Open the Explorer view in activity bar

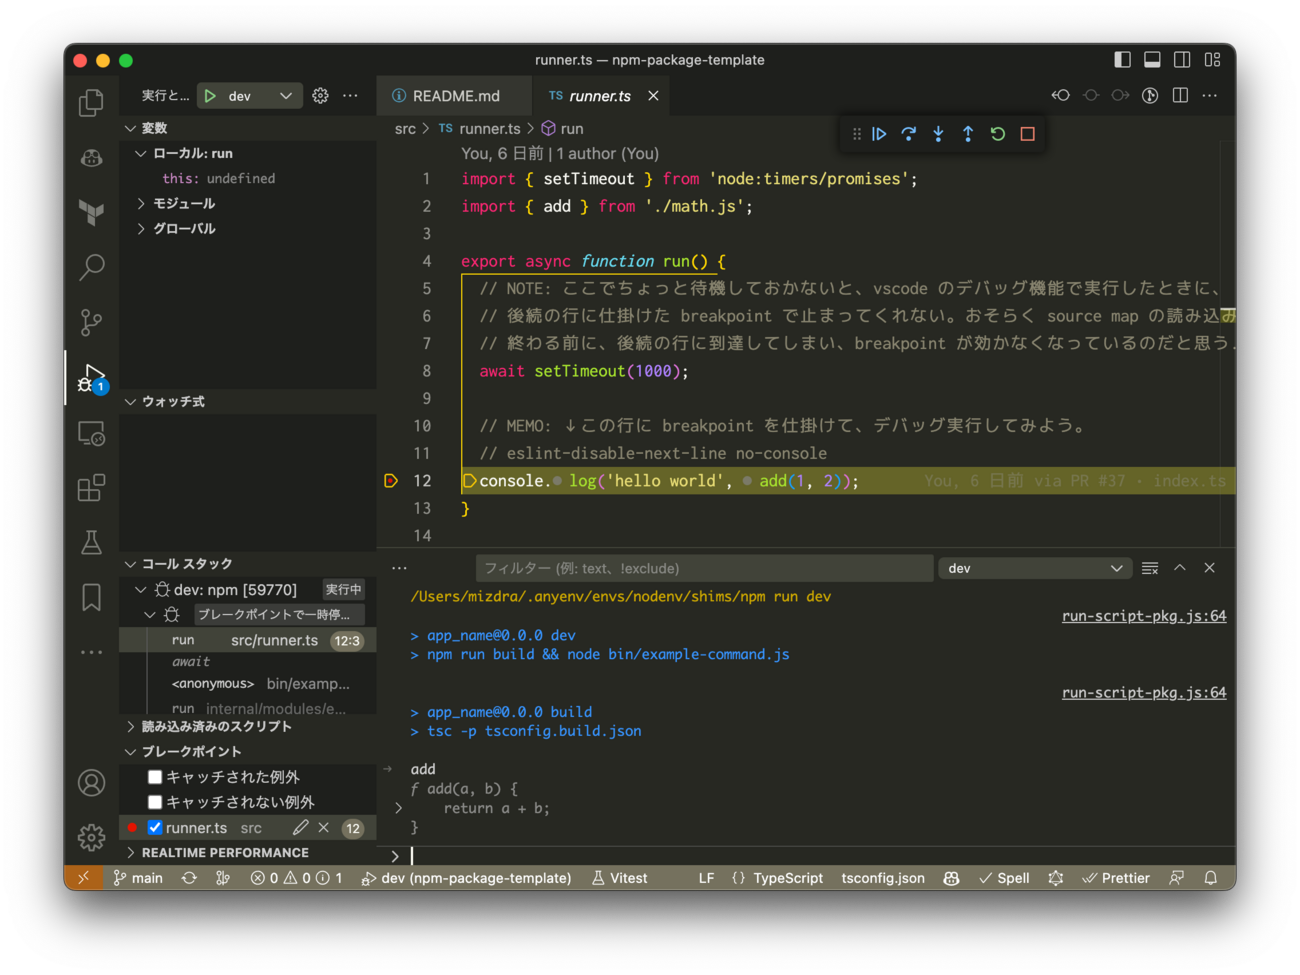click(91, 102)
